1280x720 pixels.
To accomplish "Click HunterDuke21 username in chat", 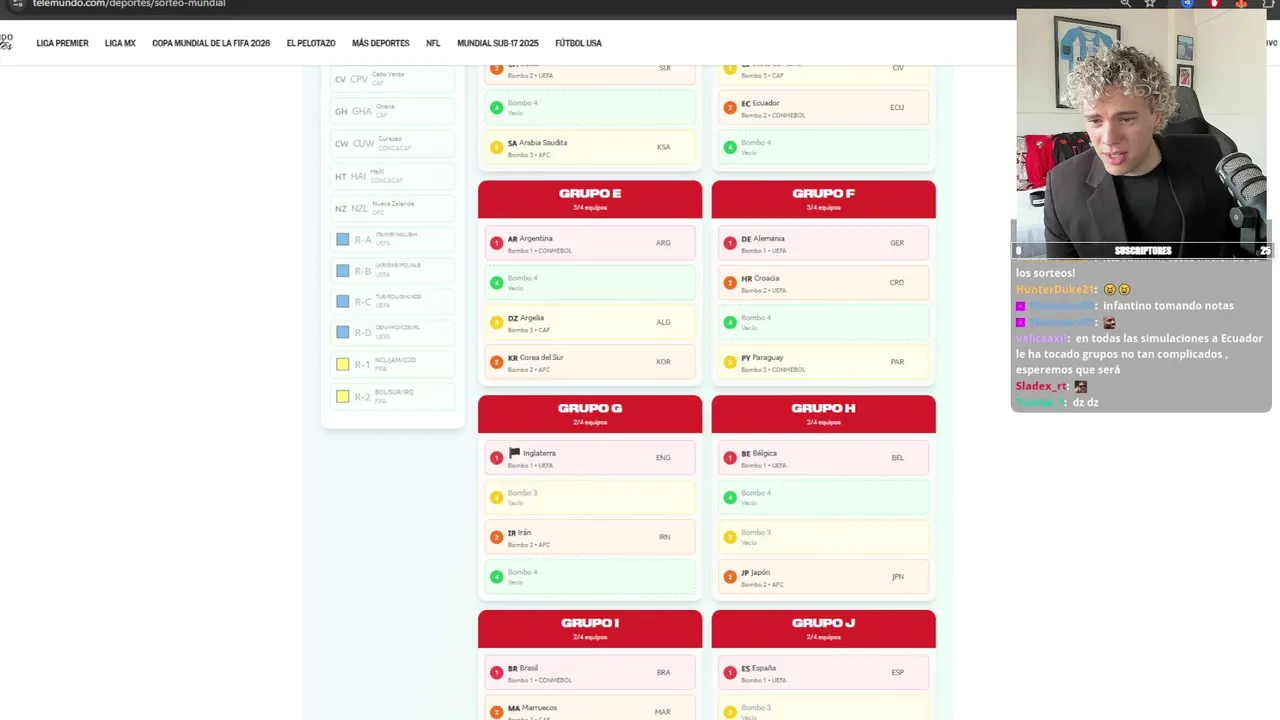I will pos(1056,289).
